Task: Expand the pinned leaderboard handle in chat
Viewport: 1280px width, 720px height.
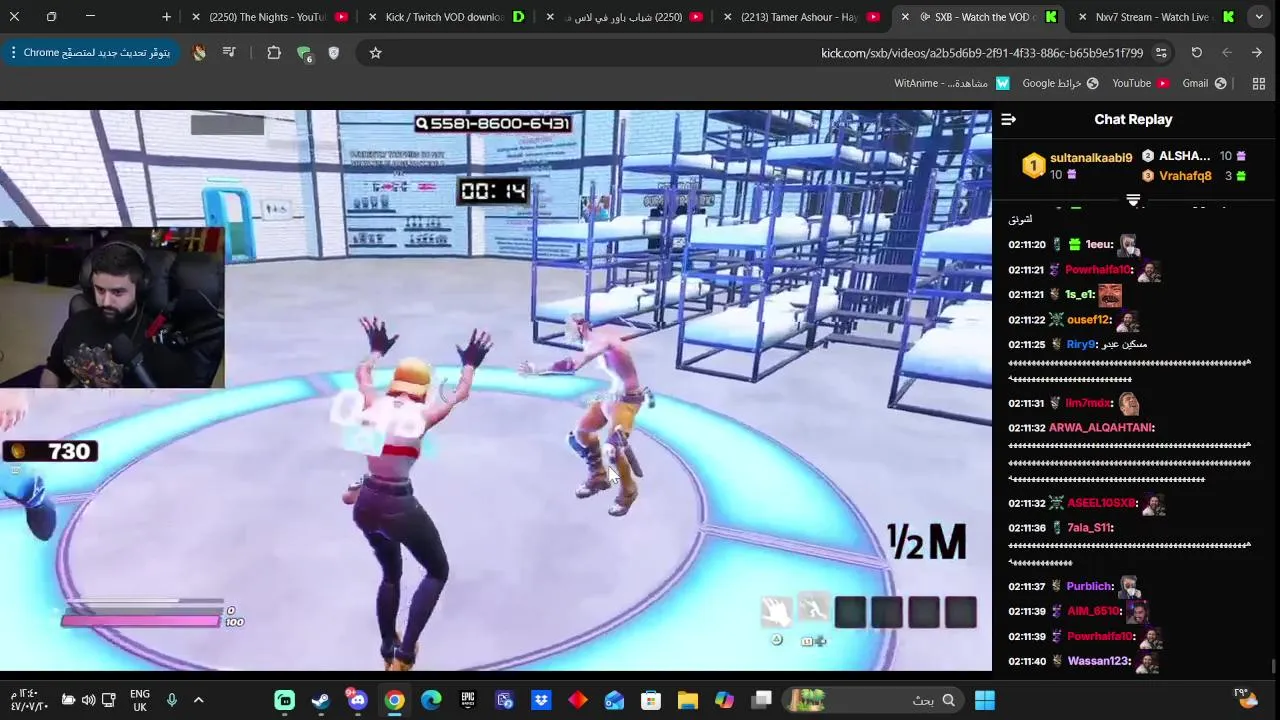Action: coord(1133,201)
